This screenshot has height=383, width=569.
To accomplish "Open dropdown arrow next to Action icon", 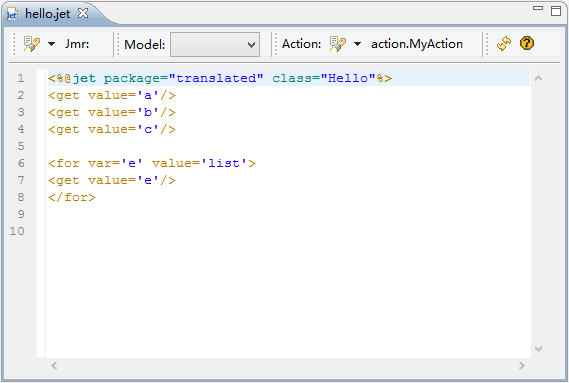I will (357, 44).
